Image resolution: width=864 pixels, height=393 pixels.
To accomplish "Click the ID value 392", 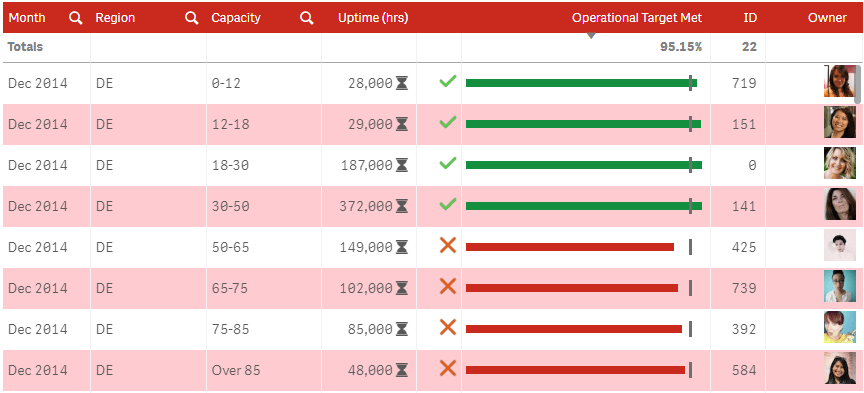I will tap(744, 330).
